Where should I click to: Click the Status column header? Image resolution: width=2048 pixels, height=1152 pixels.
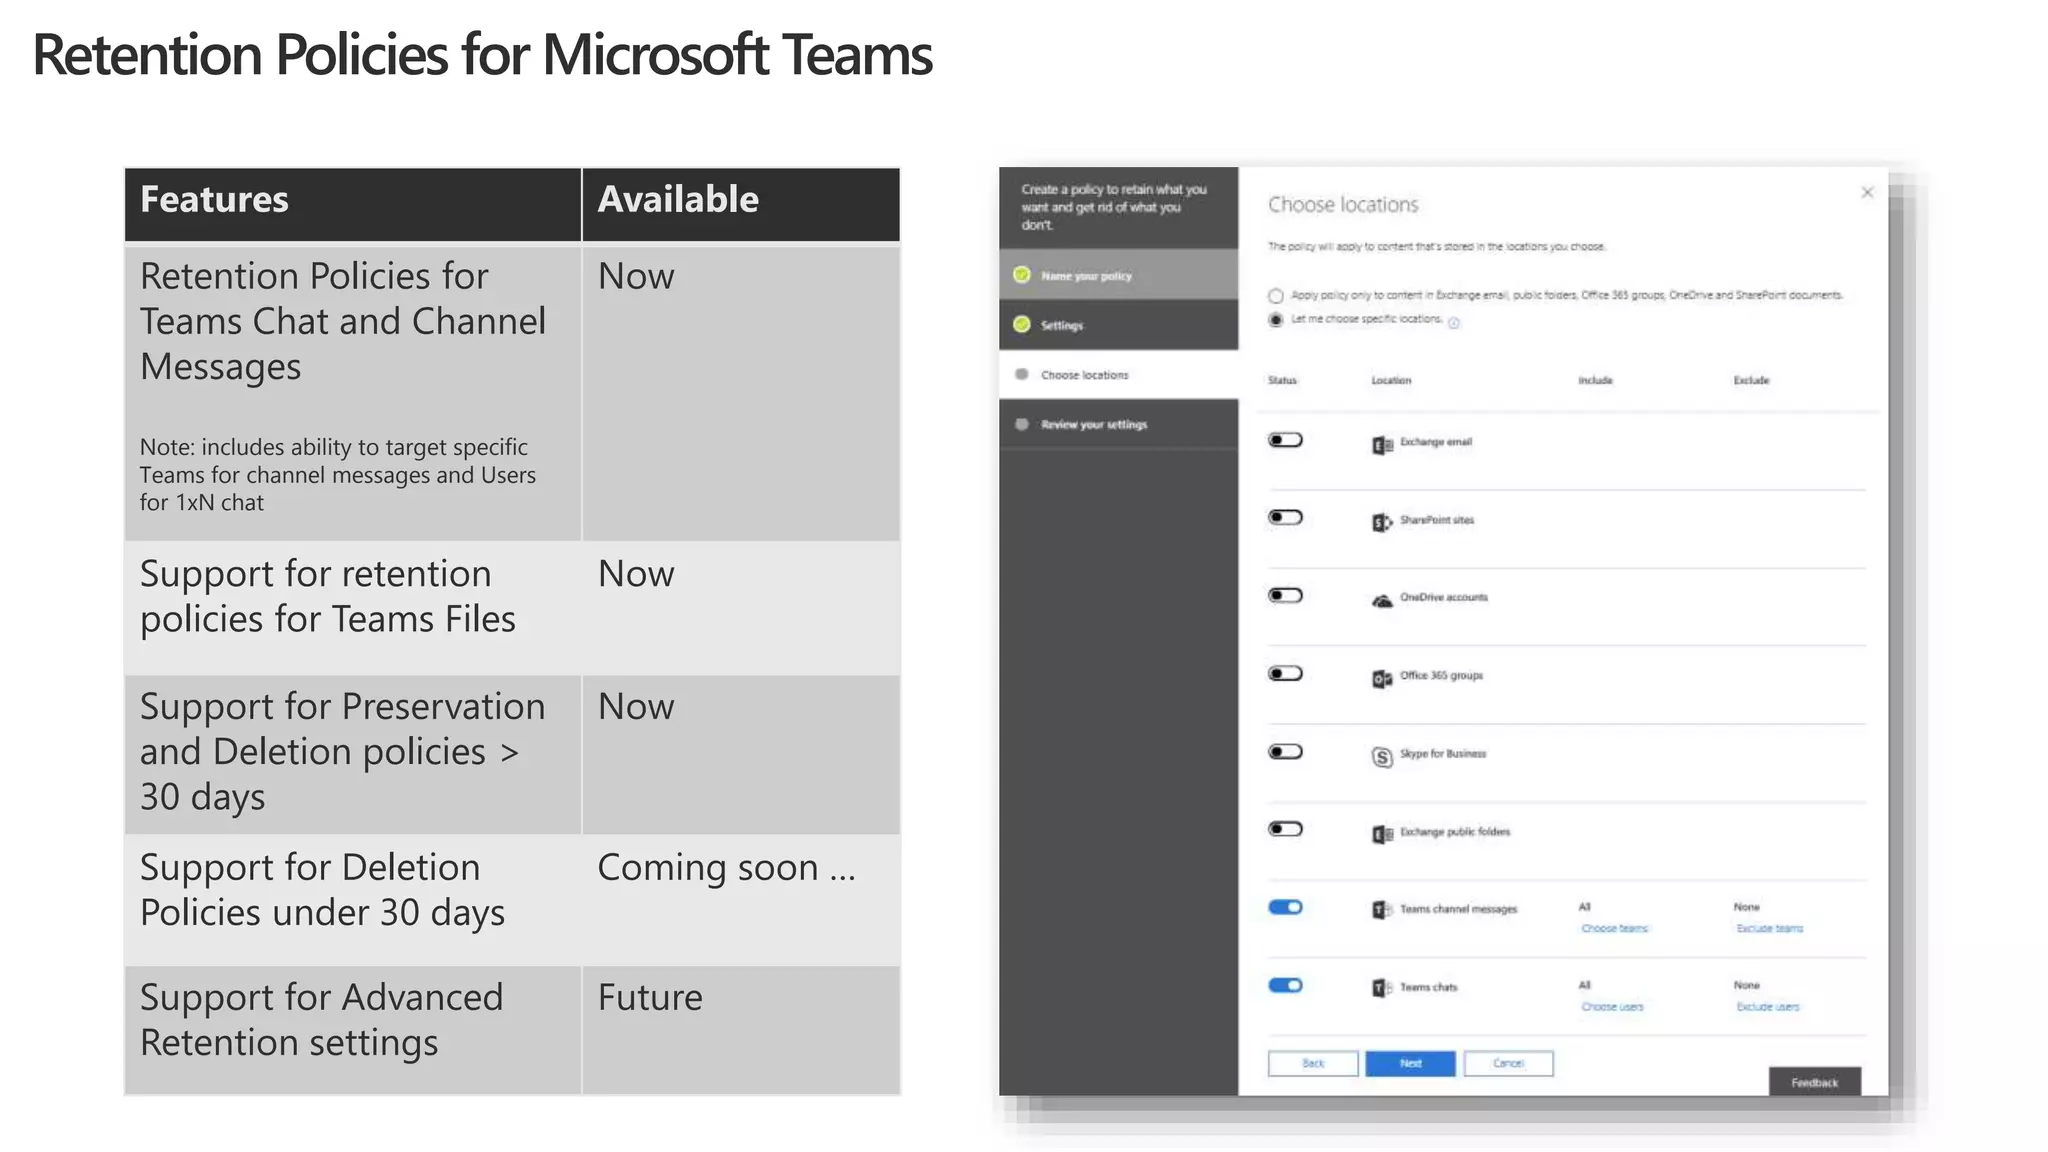tap(1282, 380)
